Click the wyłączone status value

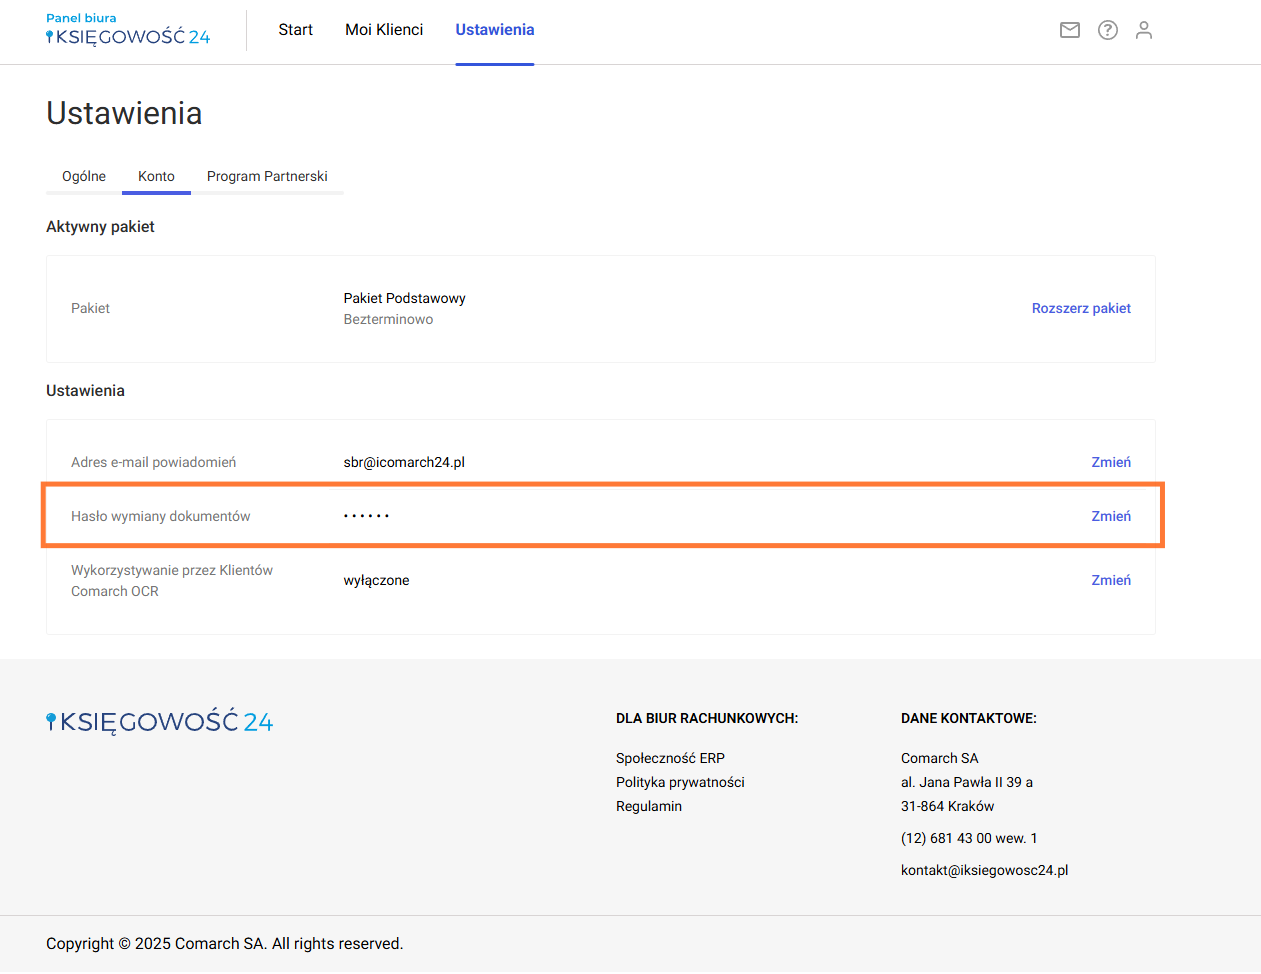click(376, 580)
